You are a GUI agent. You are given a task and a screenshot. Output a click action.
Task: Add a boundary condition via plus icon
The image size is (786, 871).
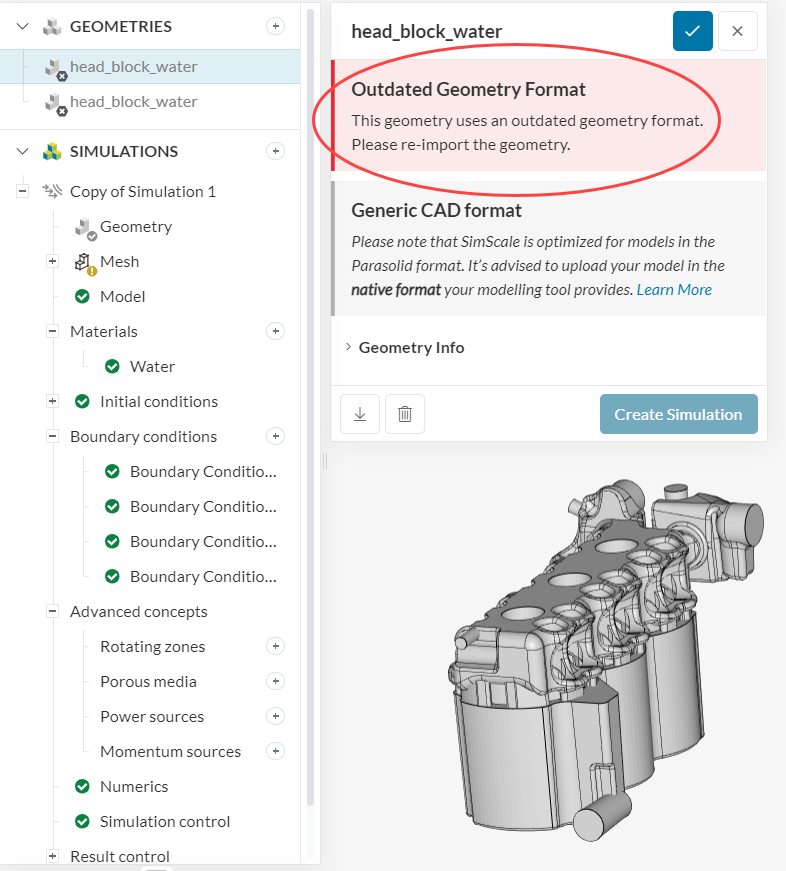pyautogui.click(x=276, y=436)
